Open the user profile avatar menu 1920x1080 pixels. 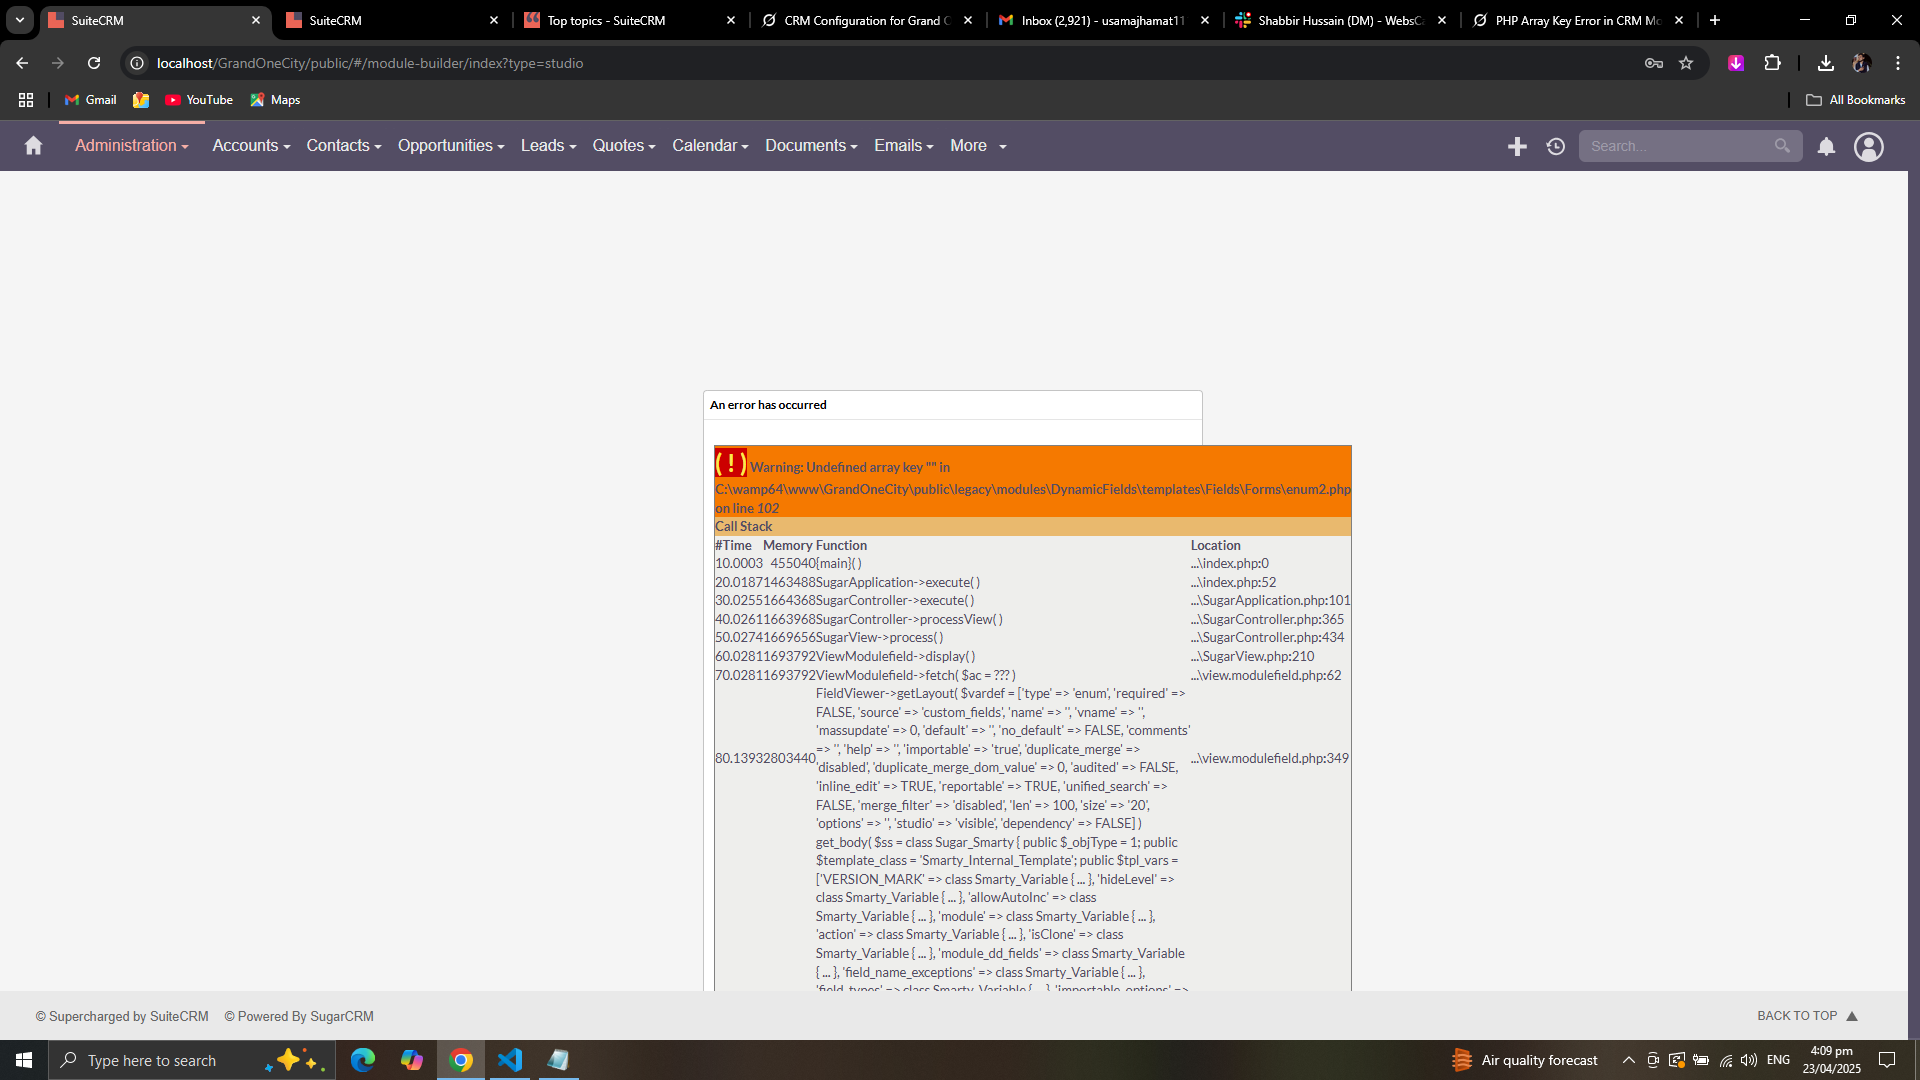coord(1869,146)
